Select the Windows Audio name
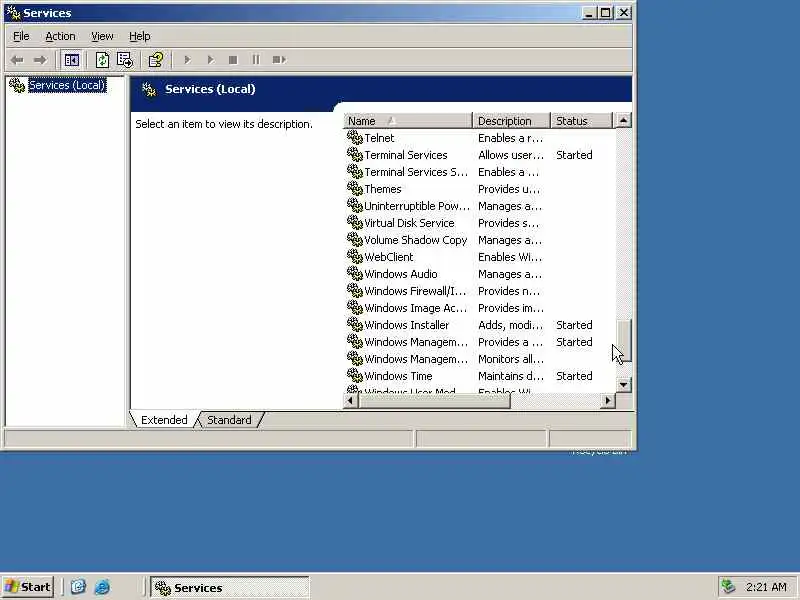Screen dimensions: 800x600 pyautogui.click(x=401, y=274)
